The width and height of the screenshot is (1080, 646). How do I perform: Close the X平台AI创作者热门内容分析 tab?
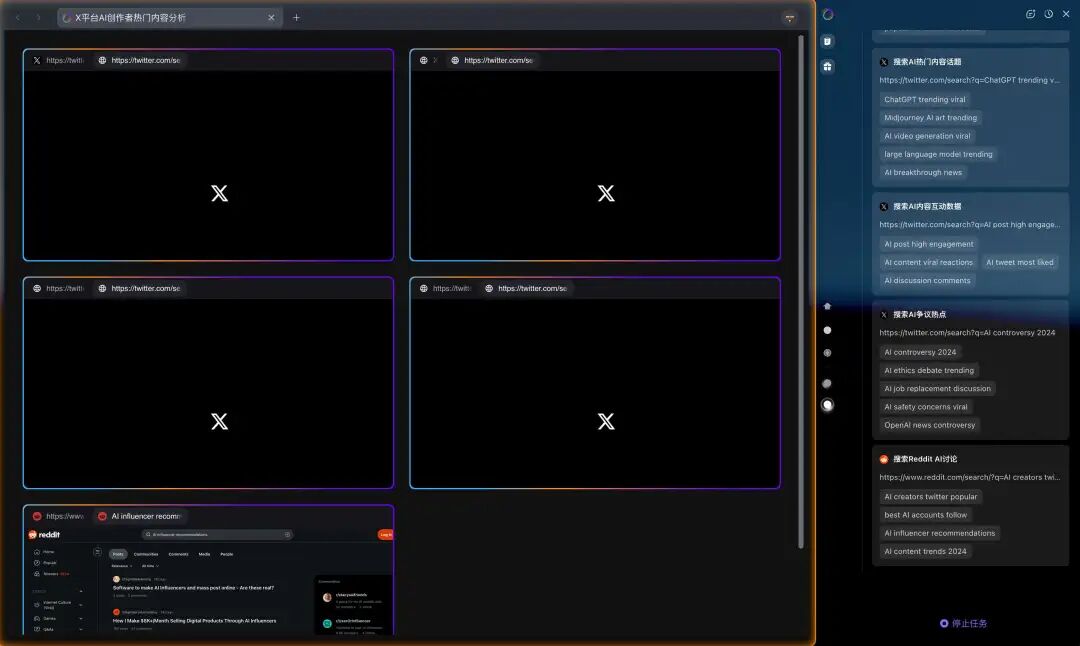(x=271, y=18)
